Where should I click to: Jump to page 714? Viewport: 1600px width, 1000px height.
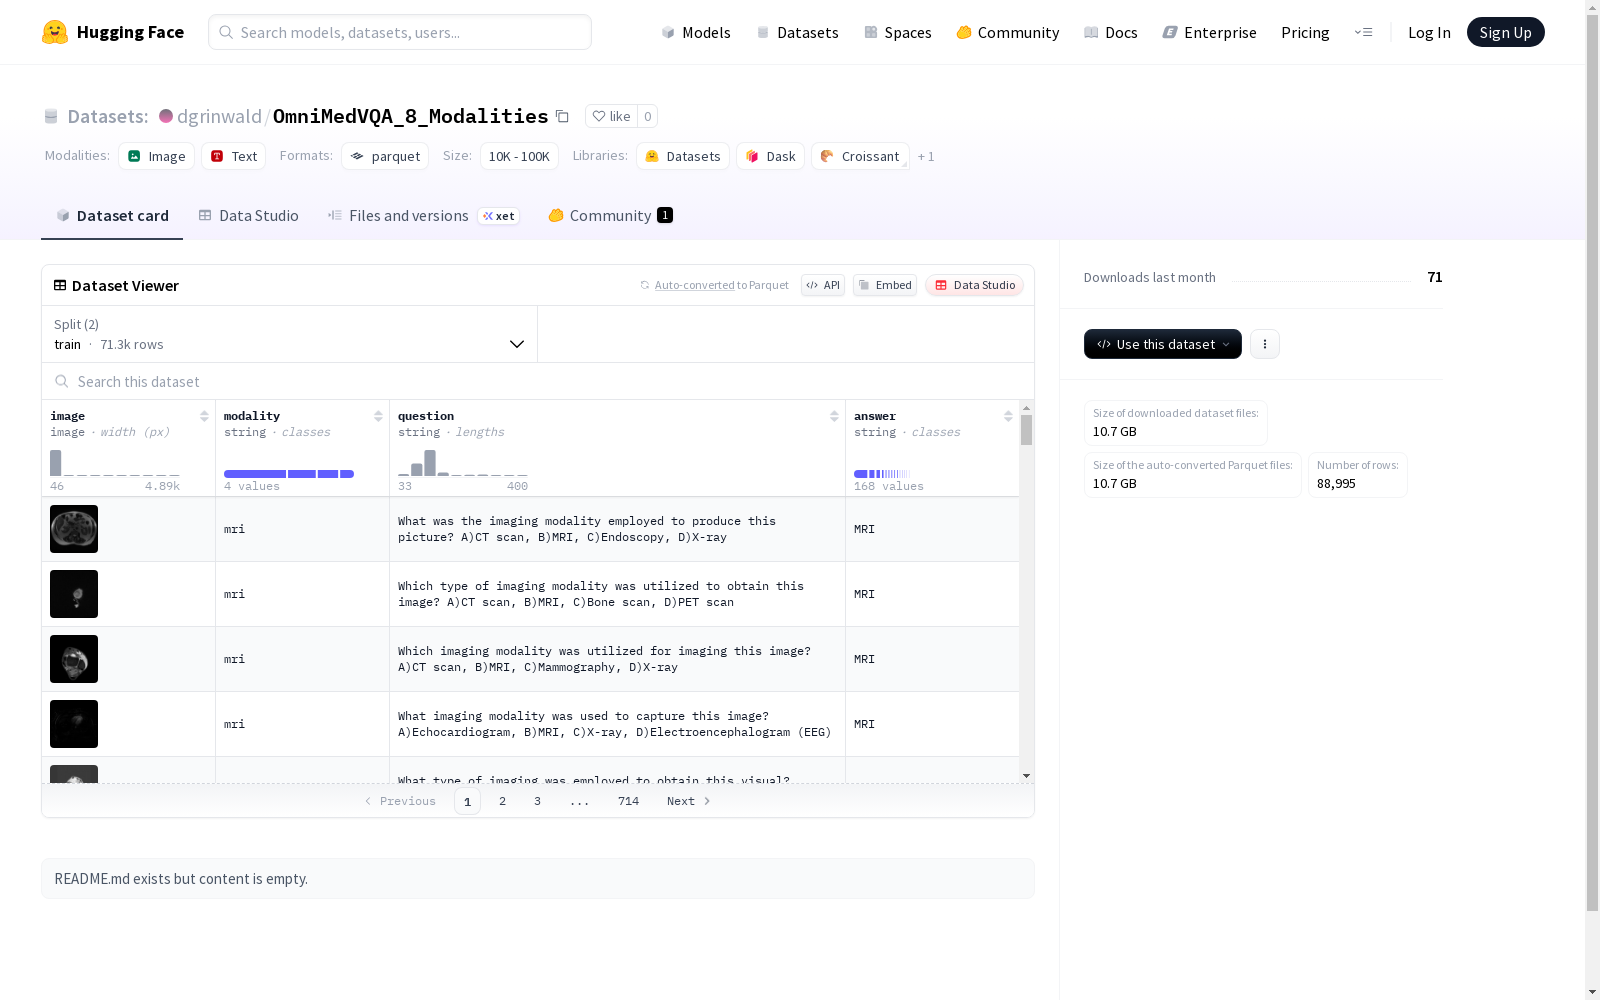pos(628,801)
